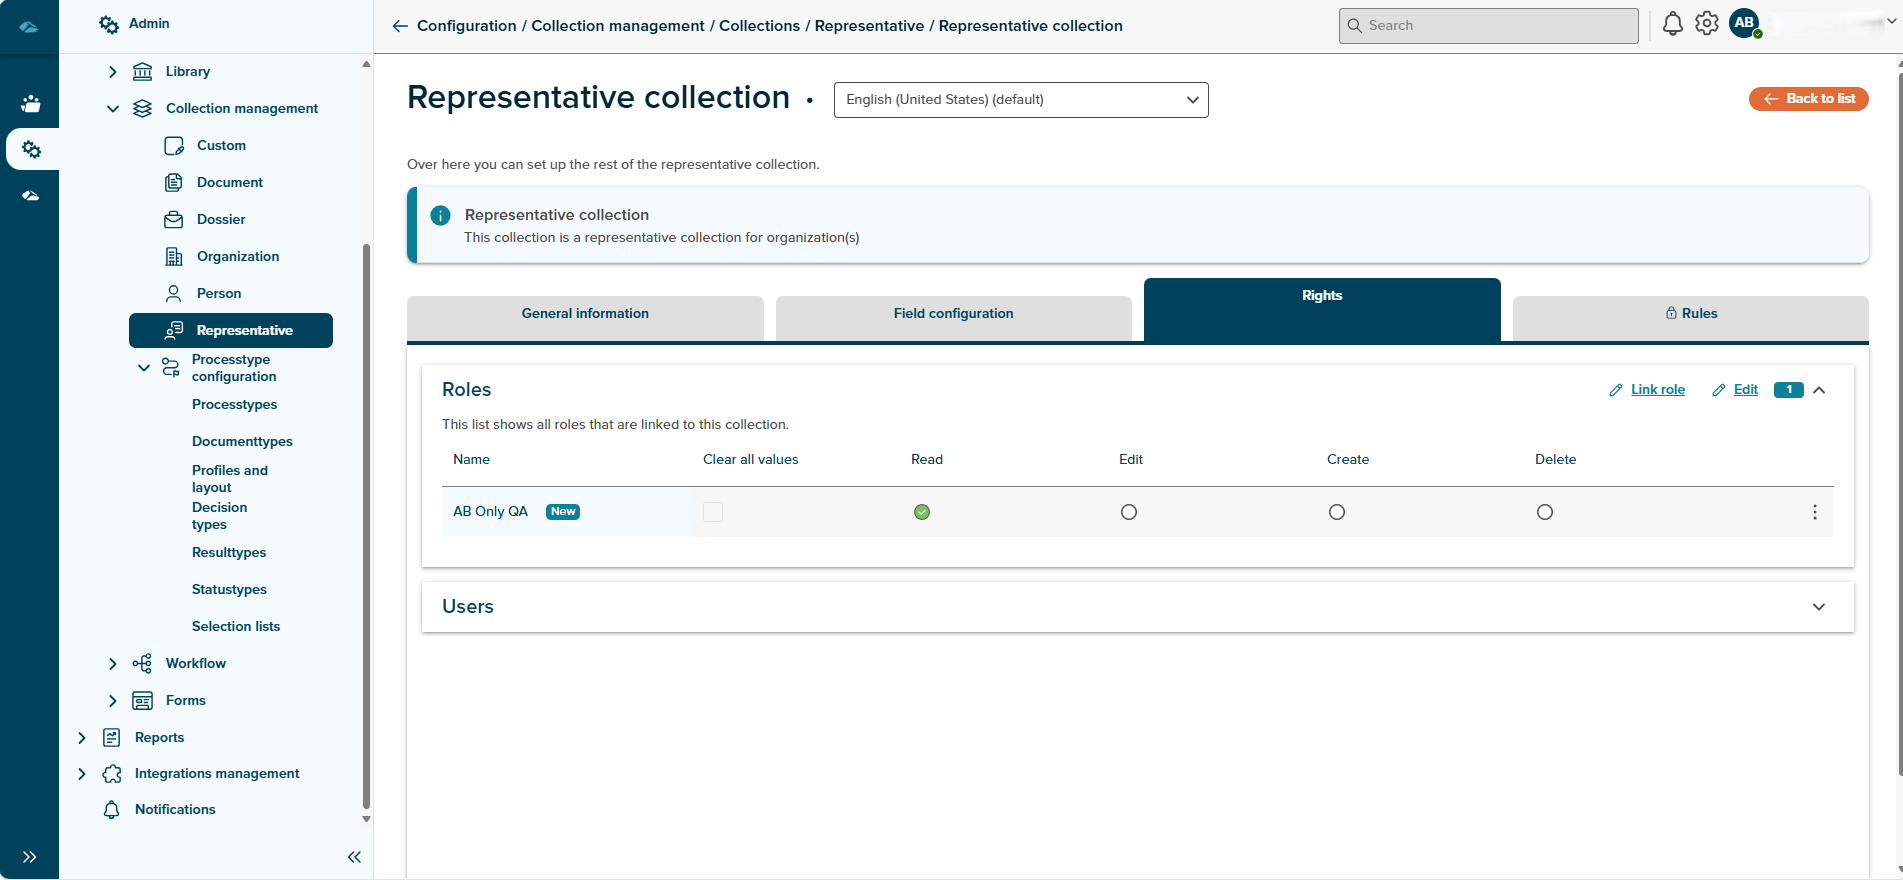Expand the Users section
The width and height of the screenshot is (1903, 880).
tap(1818, 607)
